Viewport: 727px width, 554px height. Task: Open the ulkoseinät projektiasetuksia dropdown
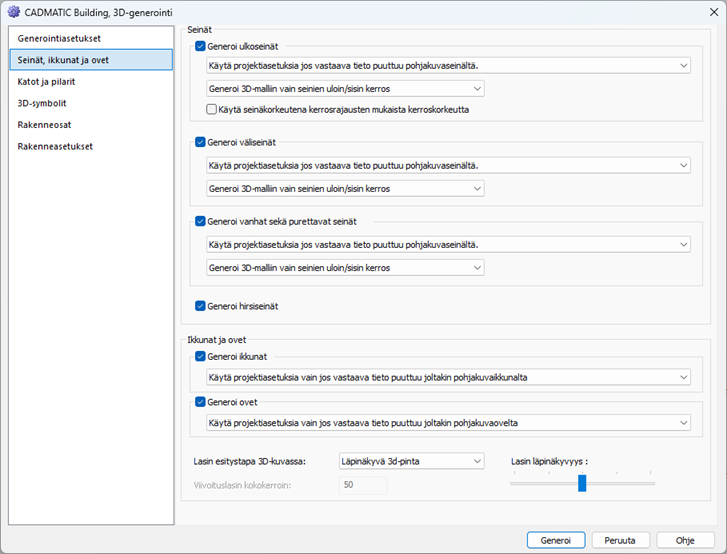coord(446,66)
